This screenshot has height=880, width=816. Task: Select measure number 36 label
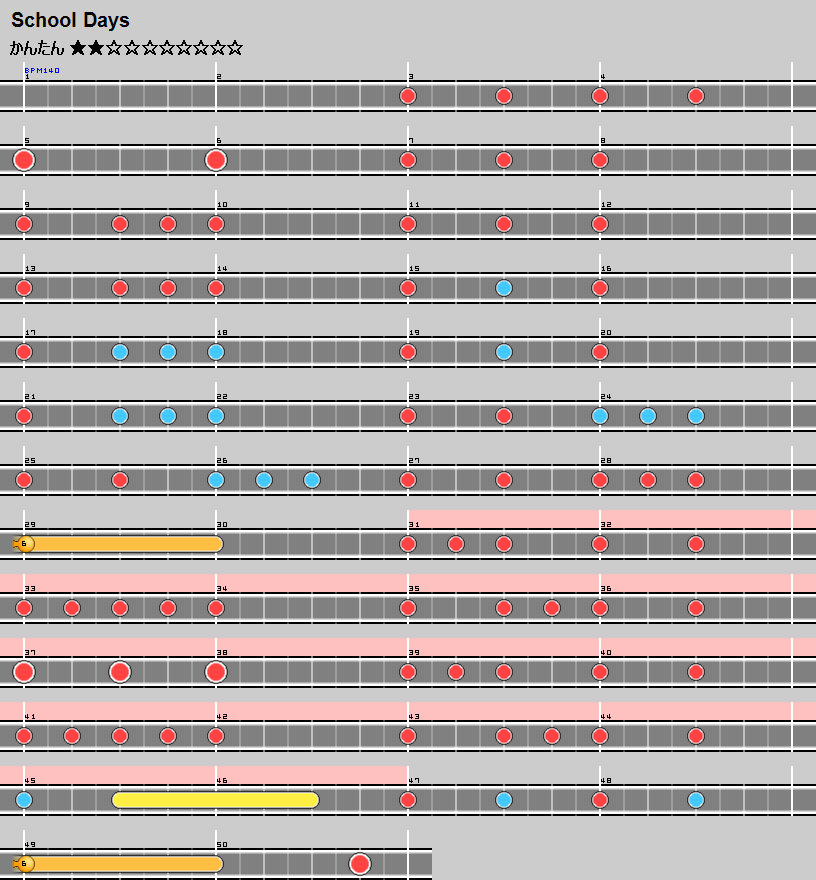[606, 589]
